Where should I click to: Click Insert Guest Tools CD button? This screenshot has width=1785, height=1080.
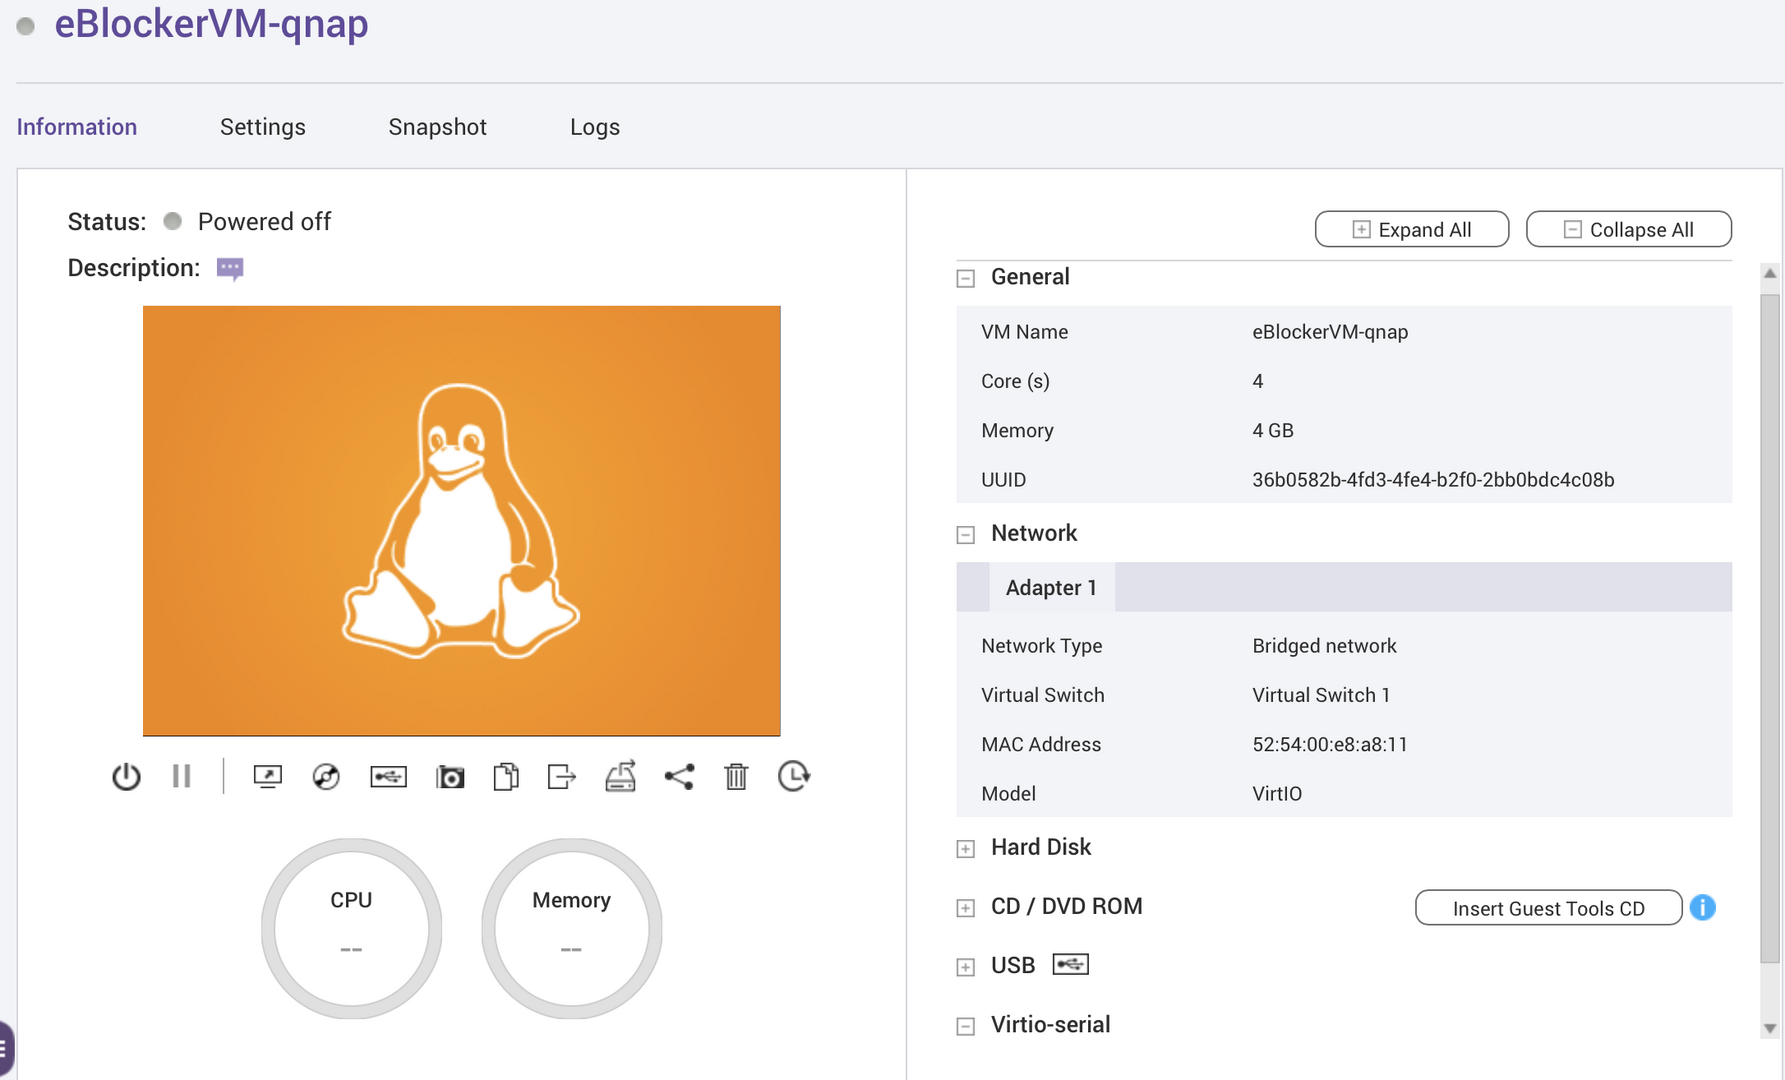[x=1549, y=908]
